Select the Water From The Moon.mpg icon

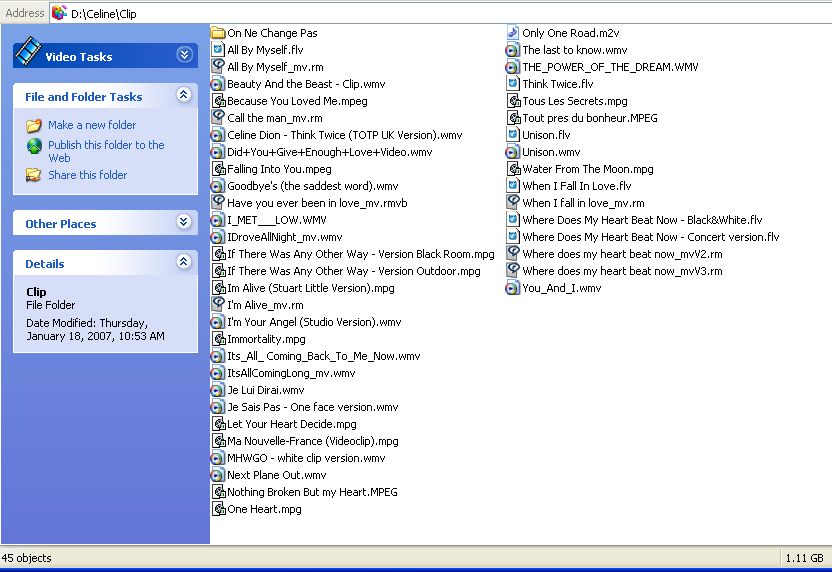[x=513, y=169]
